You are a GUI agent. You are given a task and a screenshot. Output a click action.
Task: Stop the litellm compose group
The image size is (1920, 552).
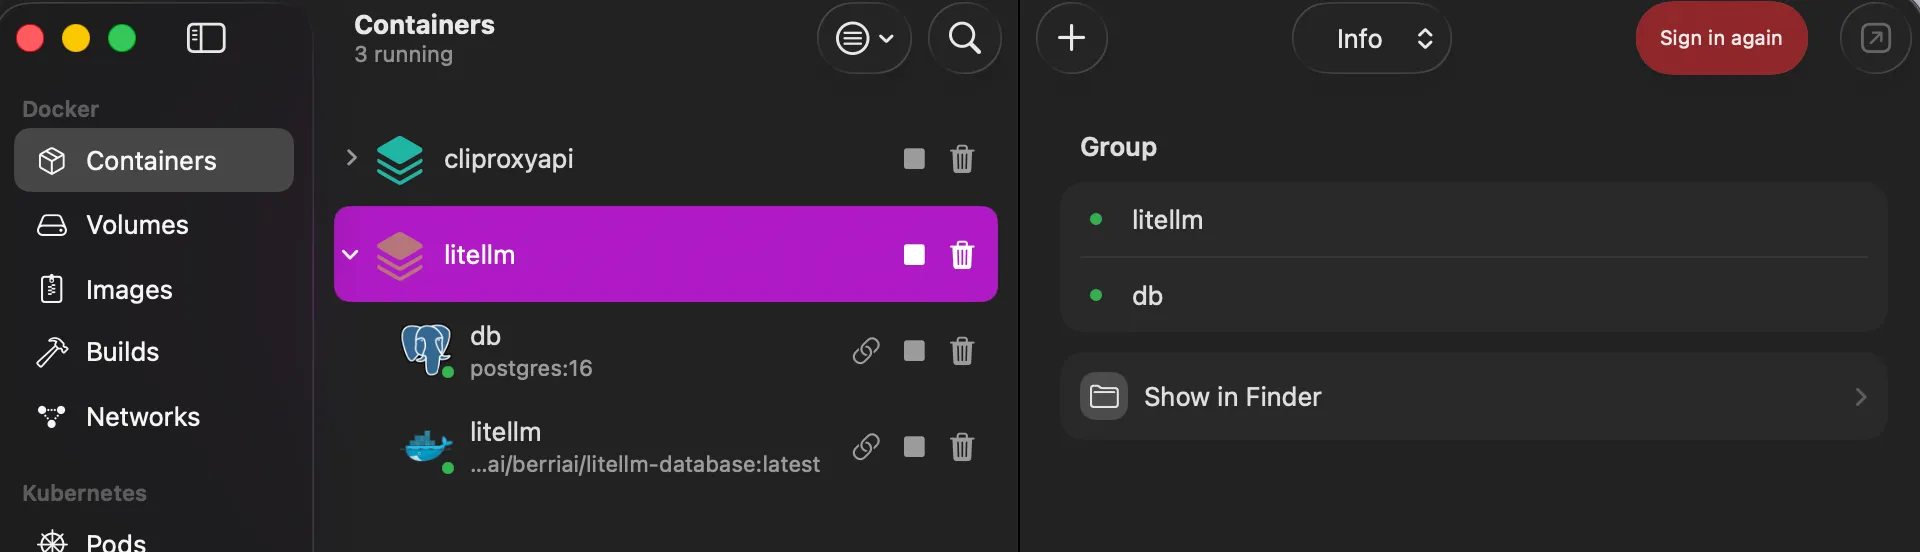pos(914,255)
